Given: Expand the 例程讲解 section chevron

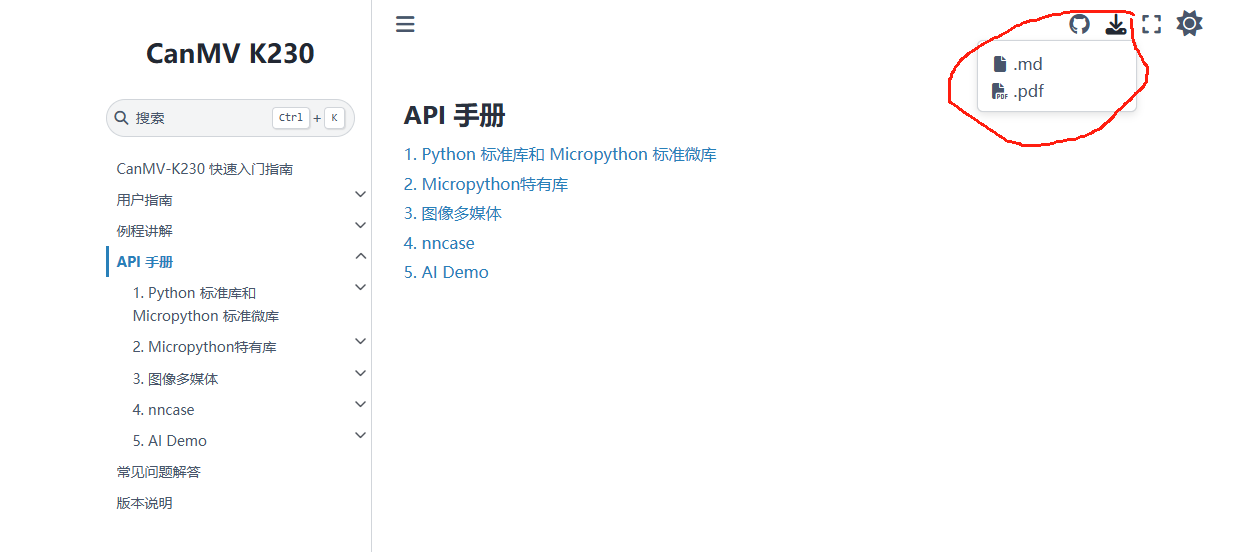Looking at the screenshot, I should (x=360, y=226).
